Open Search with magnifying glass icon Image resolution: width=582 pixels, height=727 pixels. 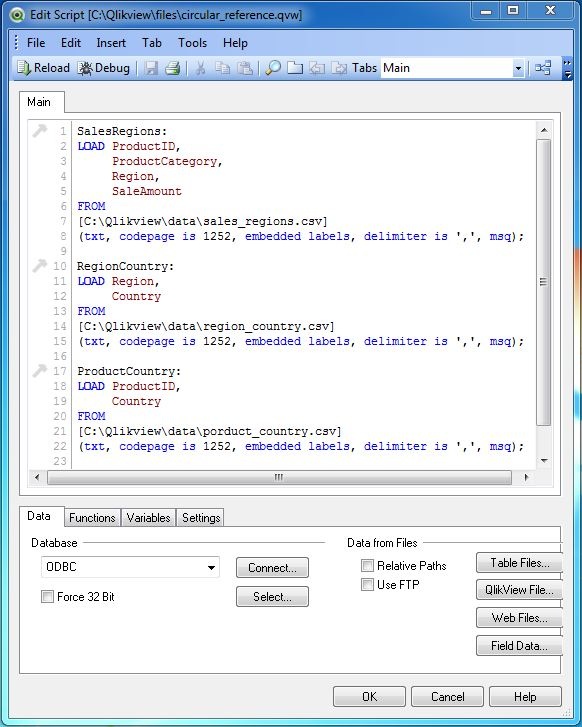click(273, 68)
